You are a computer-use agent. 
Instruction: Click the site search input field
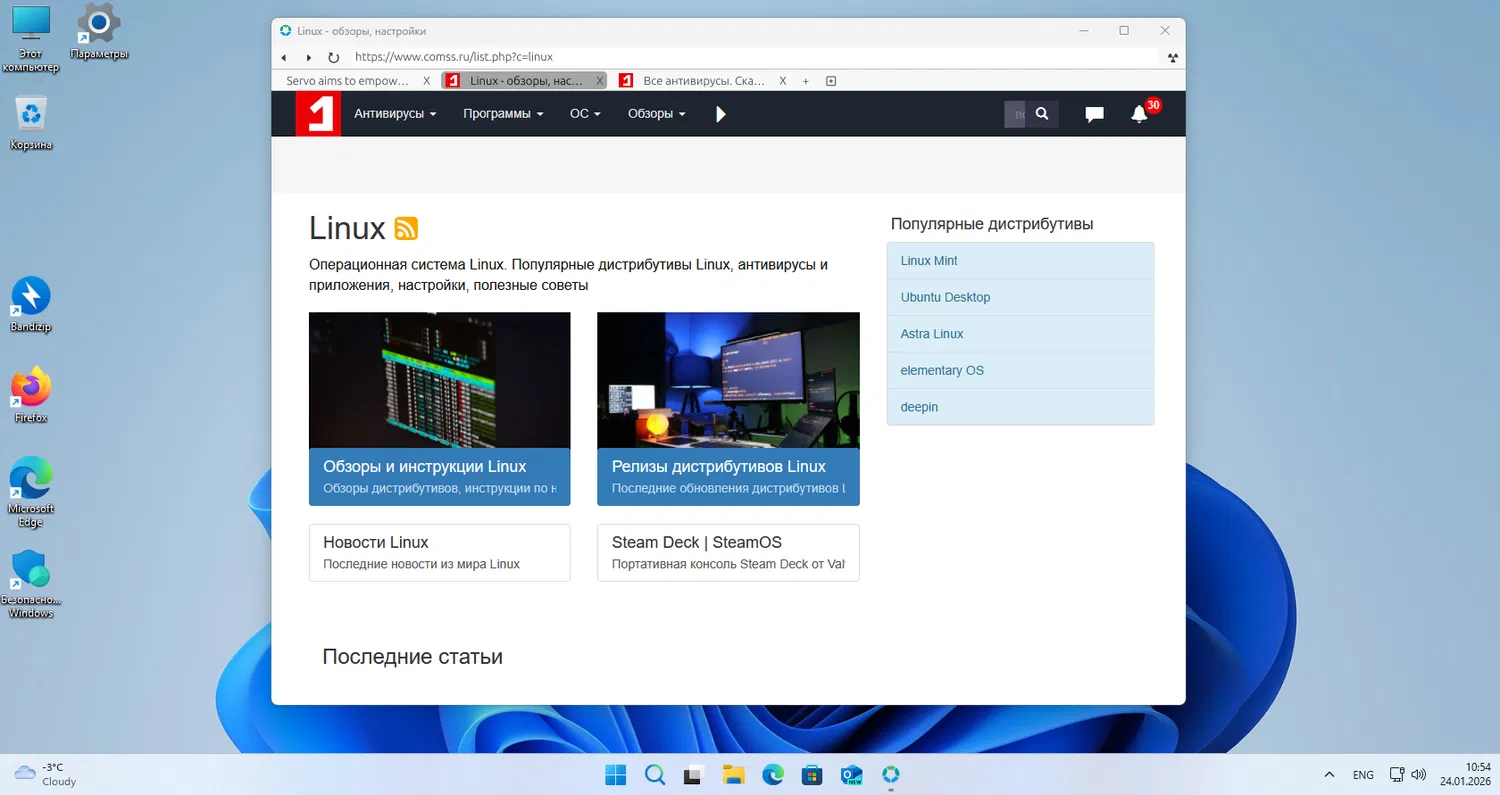[1015, 114]
